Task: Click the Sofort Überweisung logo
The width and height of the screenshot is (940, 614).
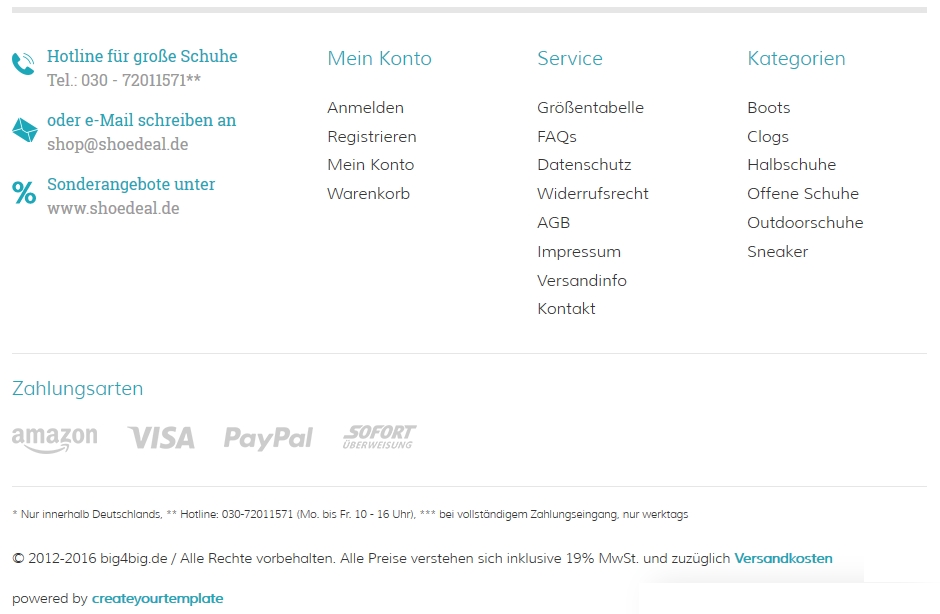Action: tap(379, 437)
